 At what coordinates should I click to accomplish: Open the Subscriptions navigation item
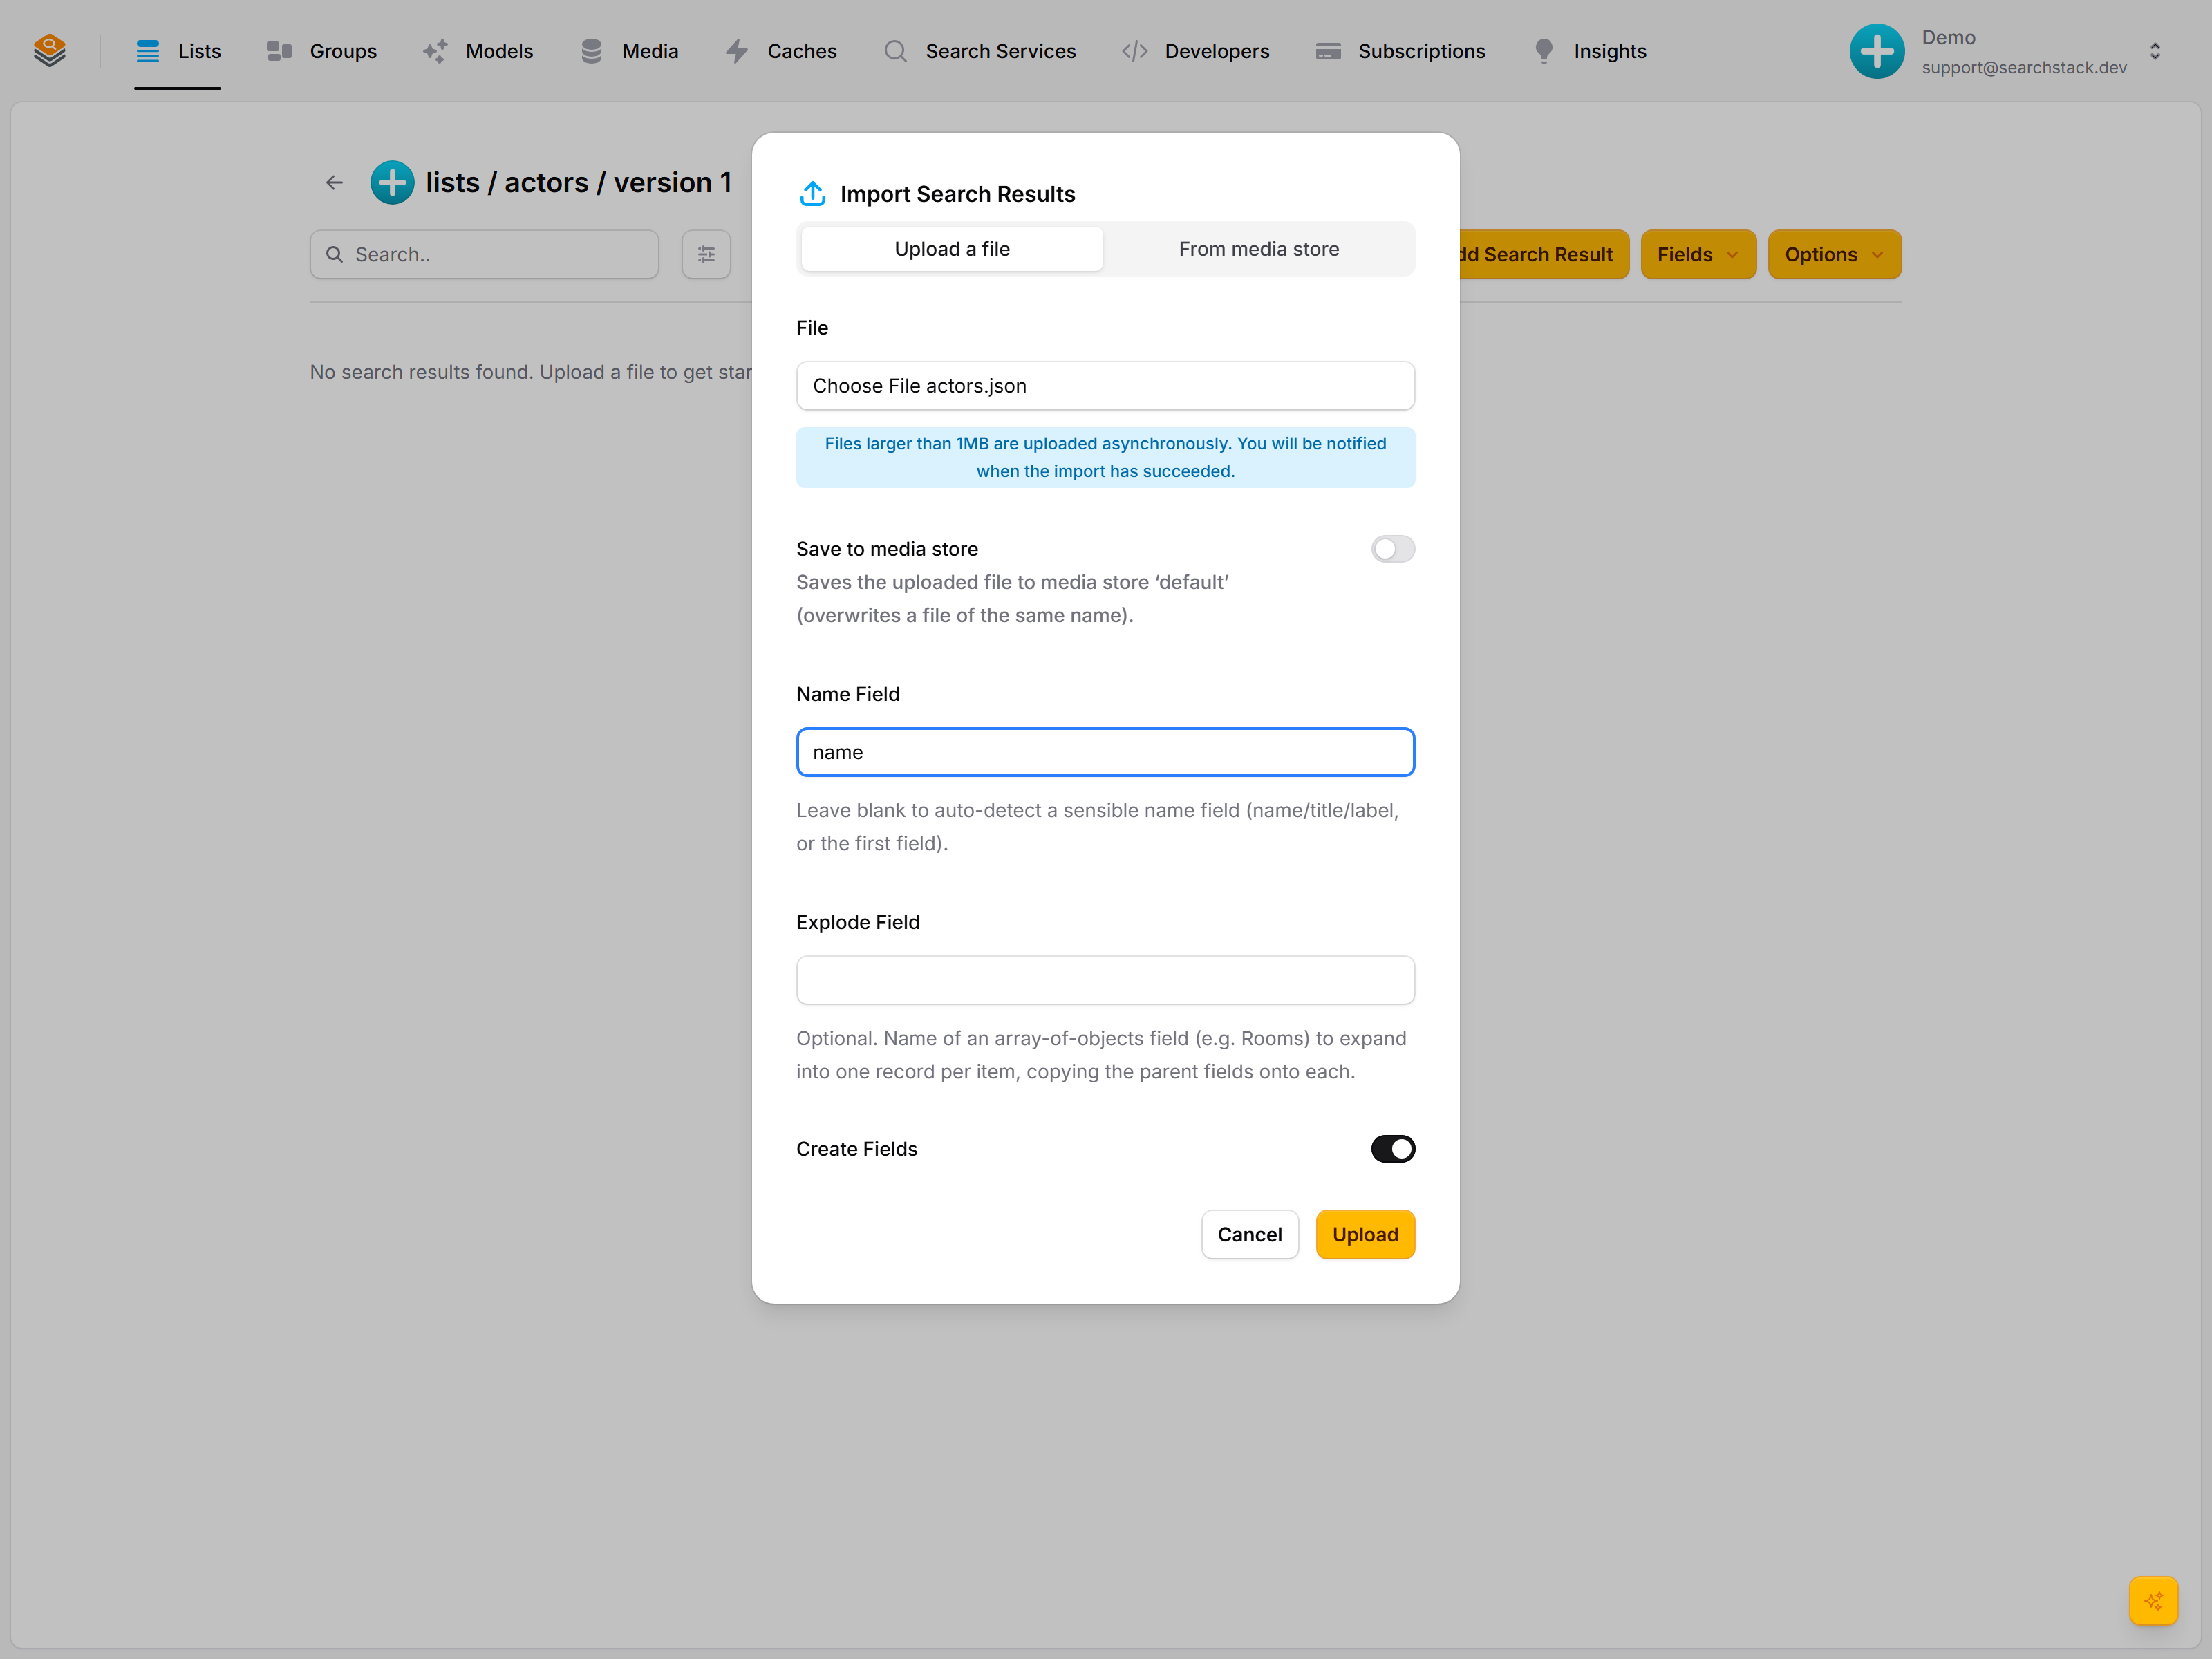click(x=1400, y=51)
